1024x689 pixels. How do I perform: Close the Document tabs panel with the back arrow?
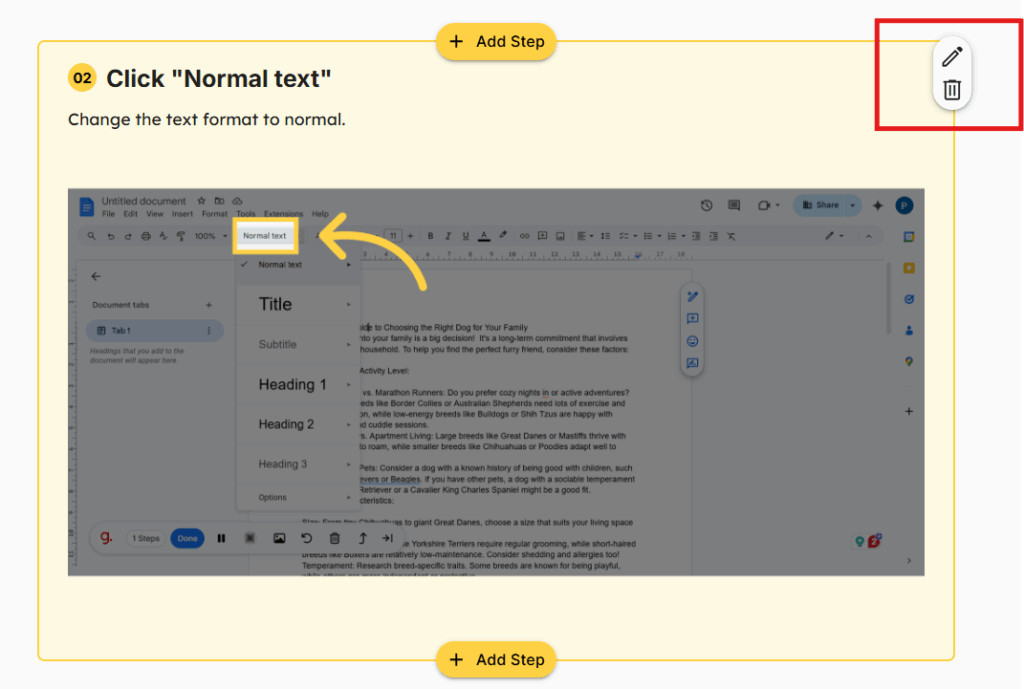96,277
